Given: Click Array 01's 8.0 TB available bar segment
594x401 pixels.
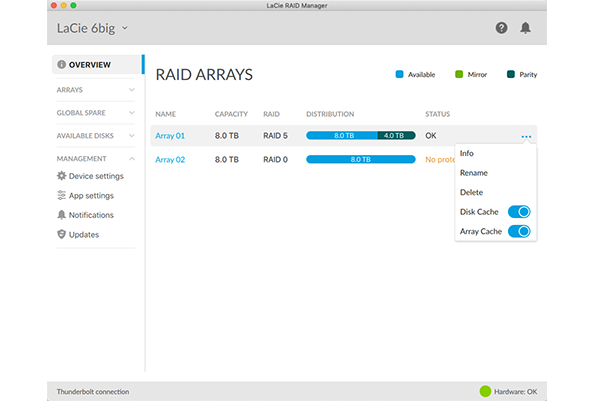Looking at the screenshot, I should 342,136.
